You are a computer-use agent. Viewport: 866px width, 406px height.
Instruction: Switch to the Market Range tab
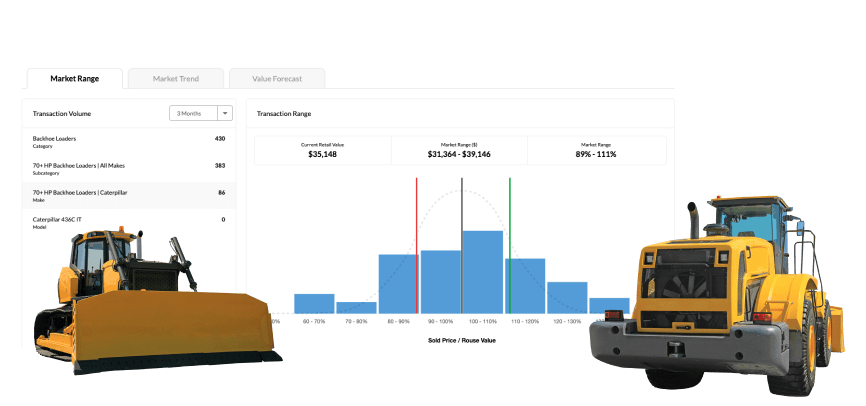74,78
